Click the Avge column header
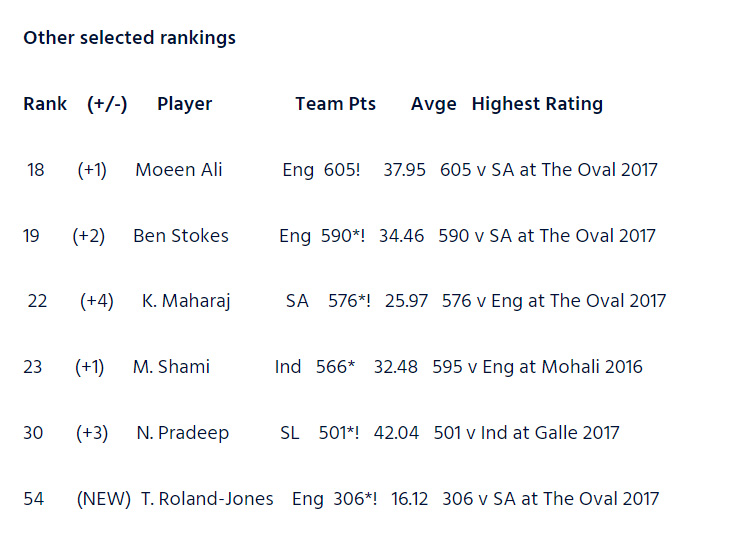This screenshot has height=542, width=739. [434, 104]
